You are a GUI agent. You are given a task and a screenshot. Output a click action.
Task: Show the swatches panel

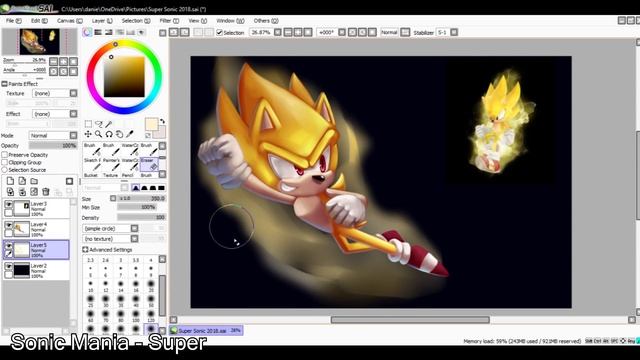[130, 32]
